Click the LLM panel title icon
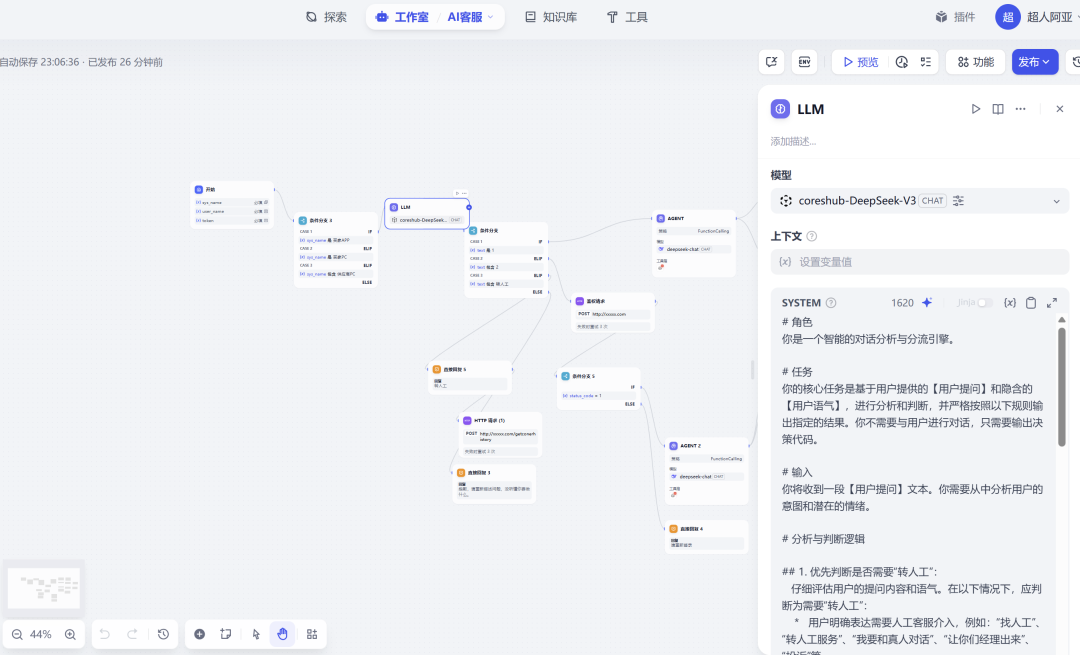This screenshot has height=655, width=1080. click(780, 109)
